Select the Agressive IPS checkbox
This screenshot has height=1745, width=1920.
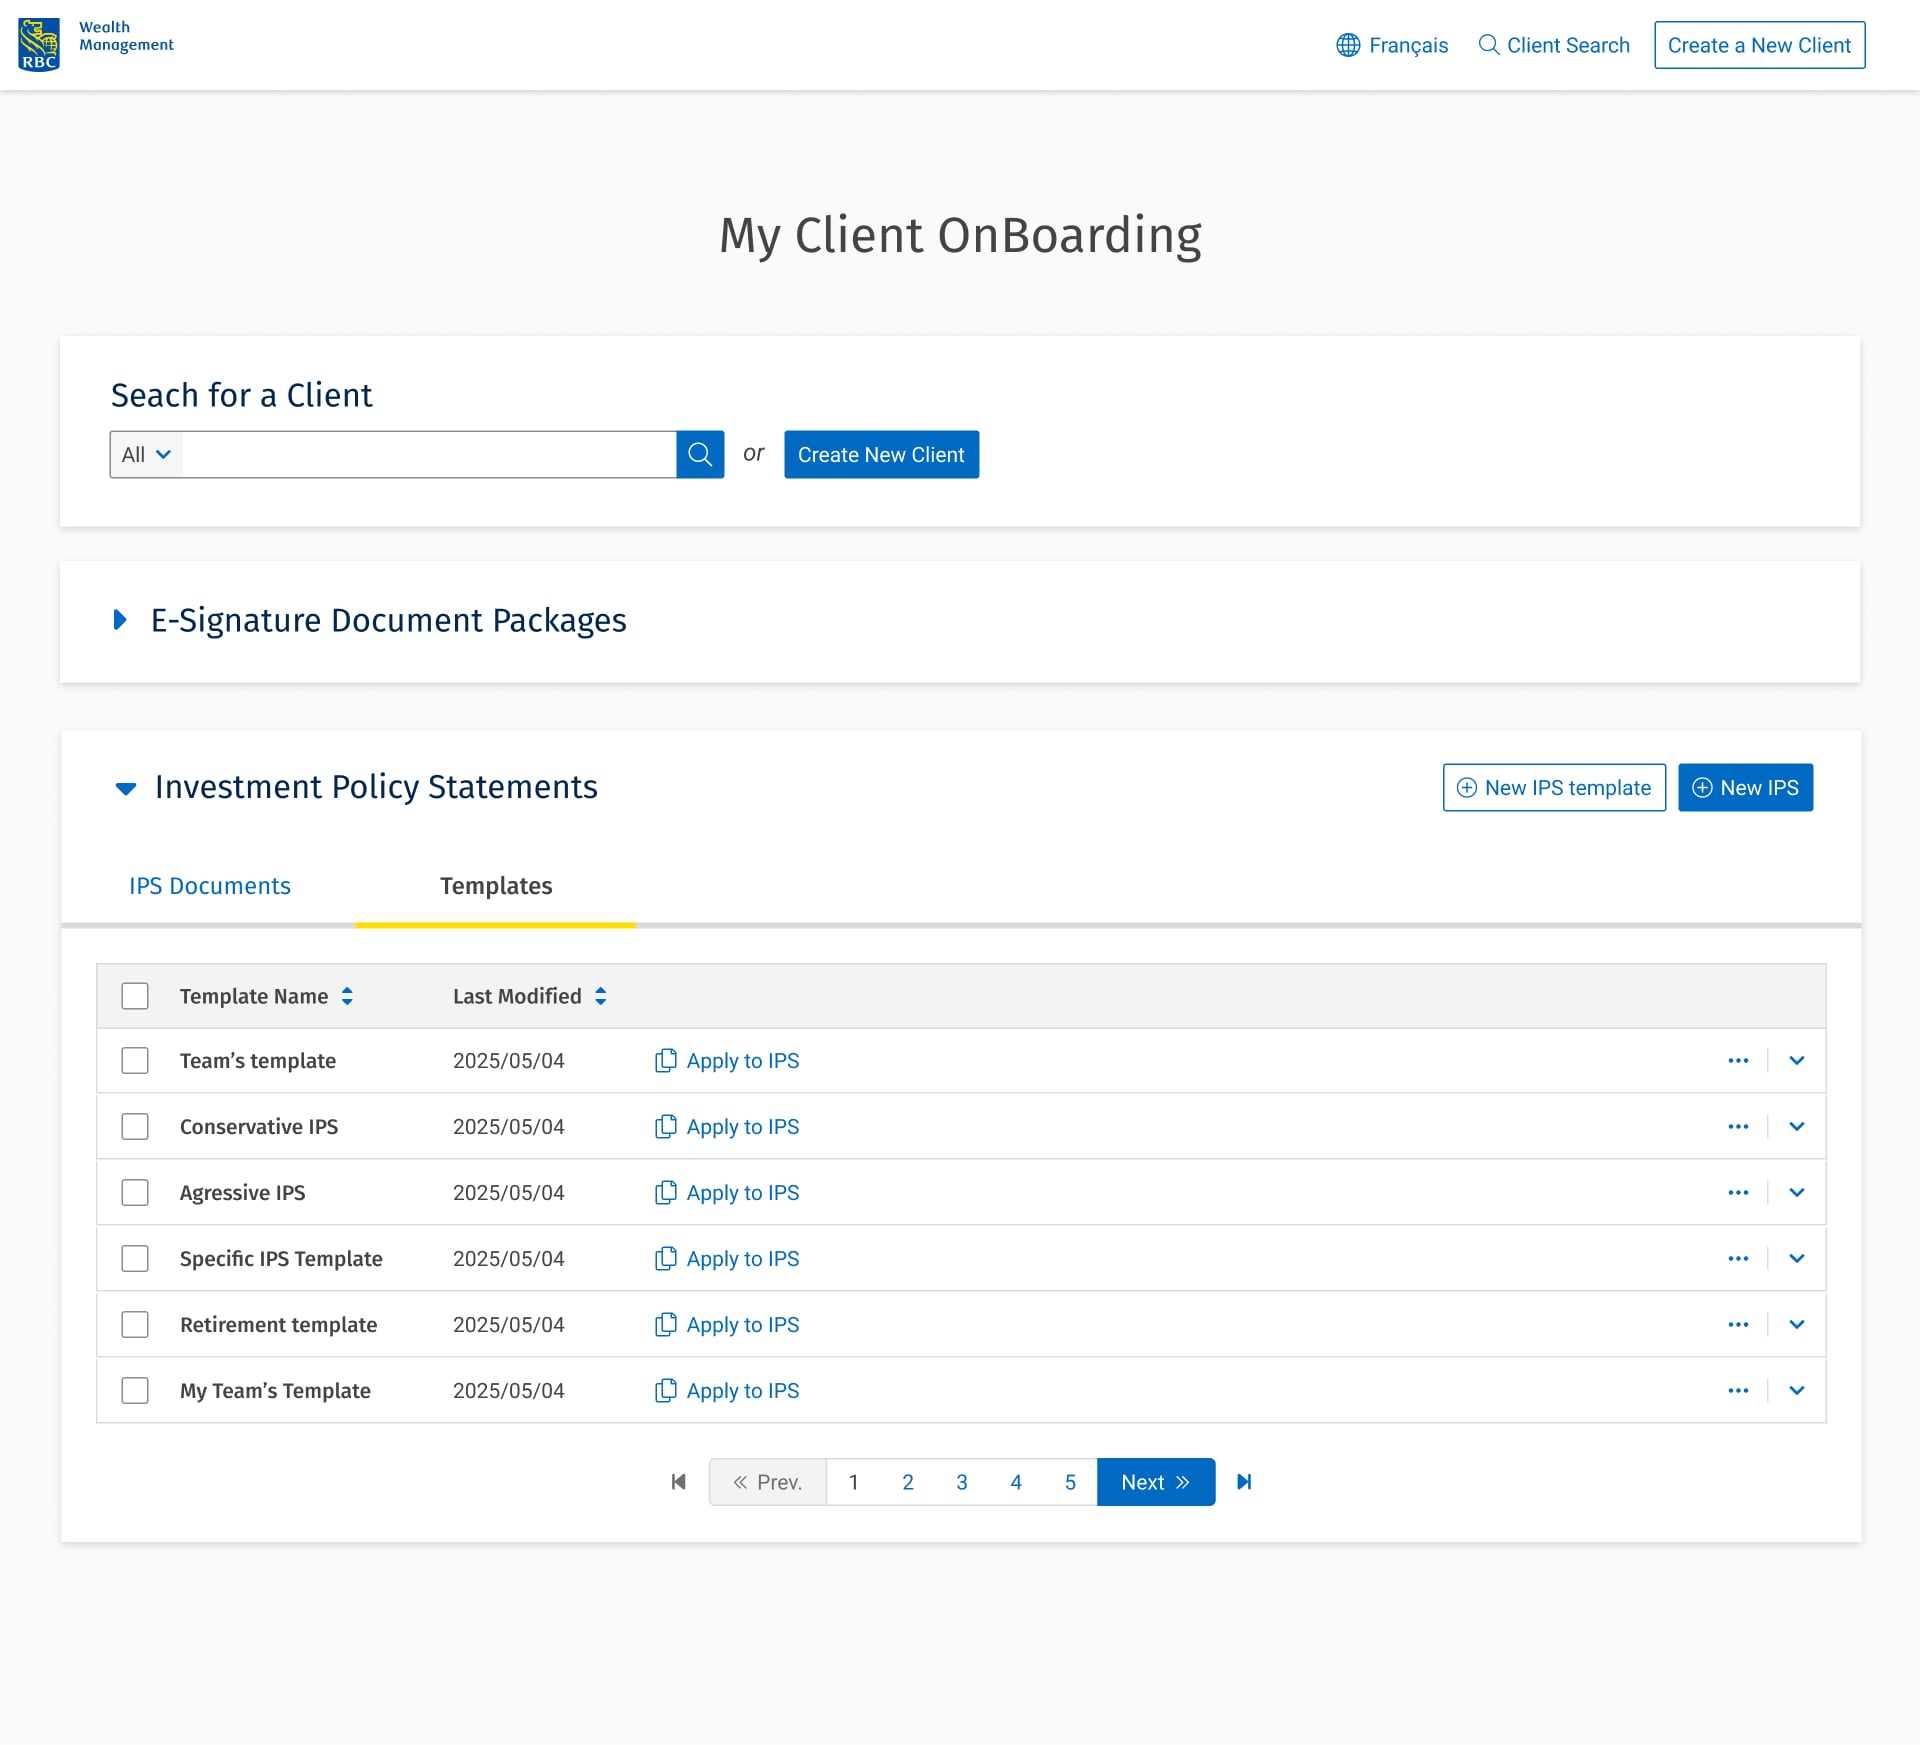pos(135,1193)
